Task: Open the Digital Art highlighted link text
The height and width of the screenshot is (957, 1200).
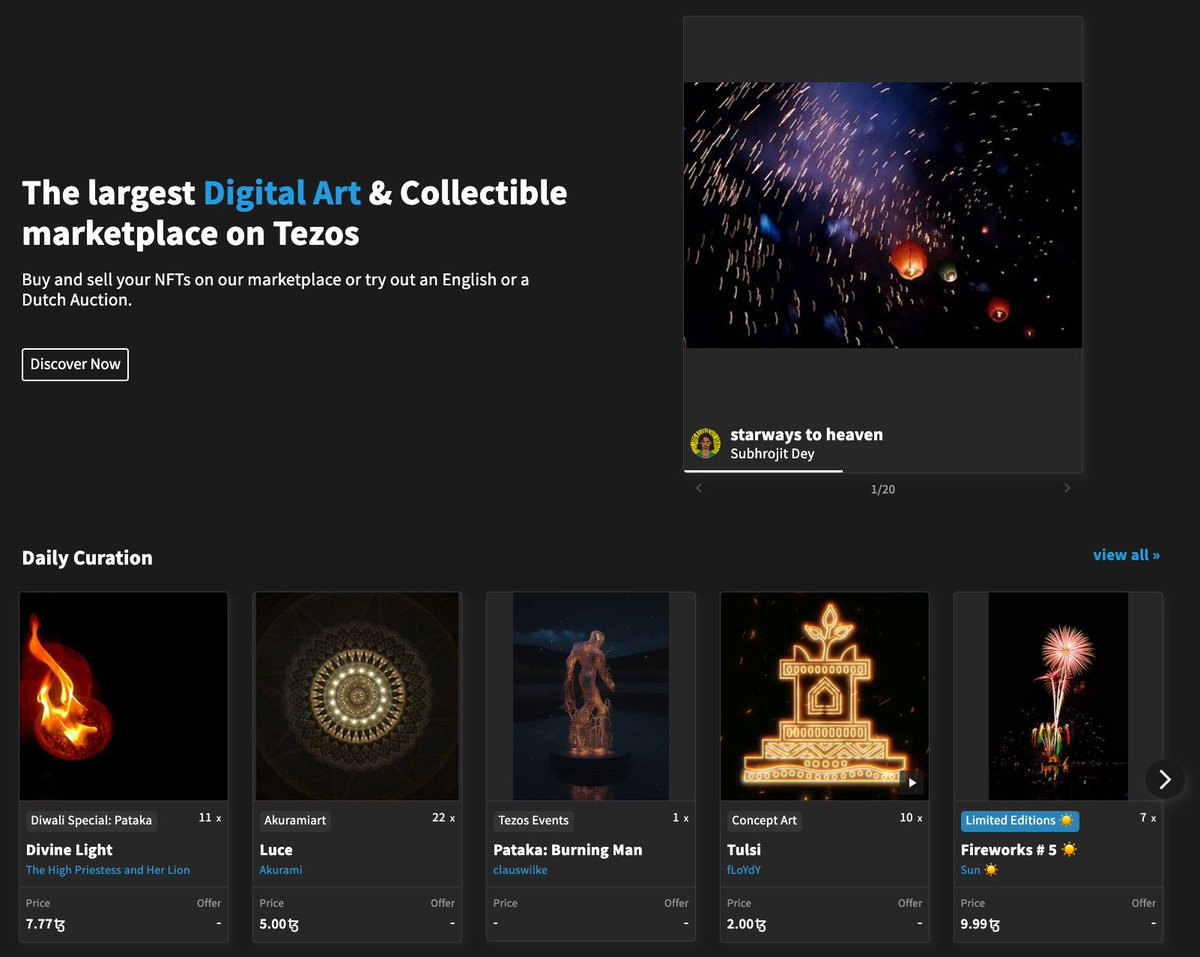Action: (282, 192)
